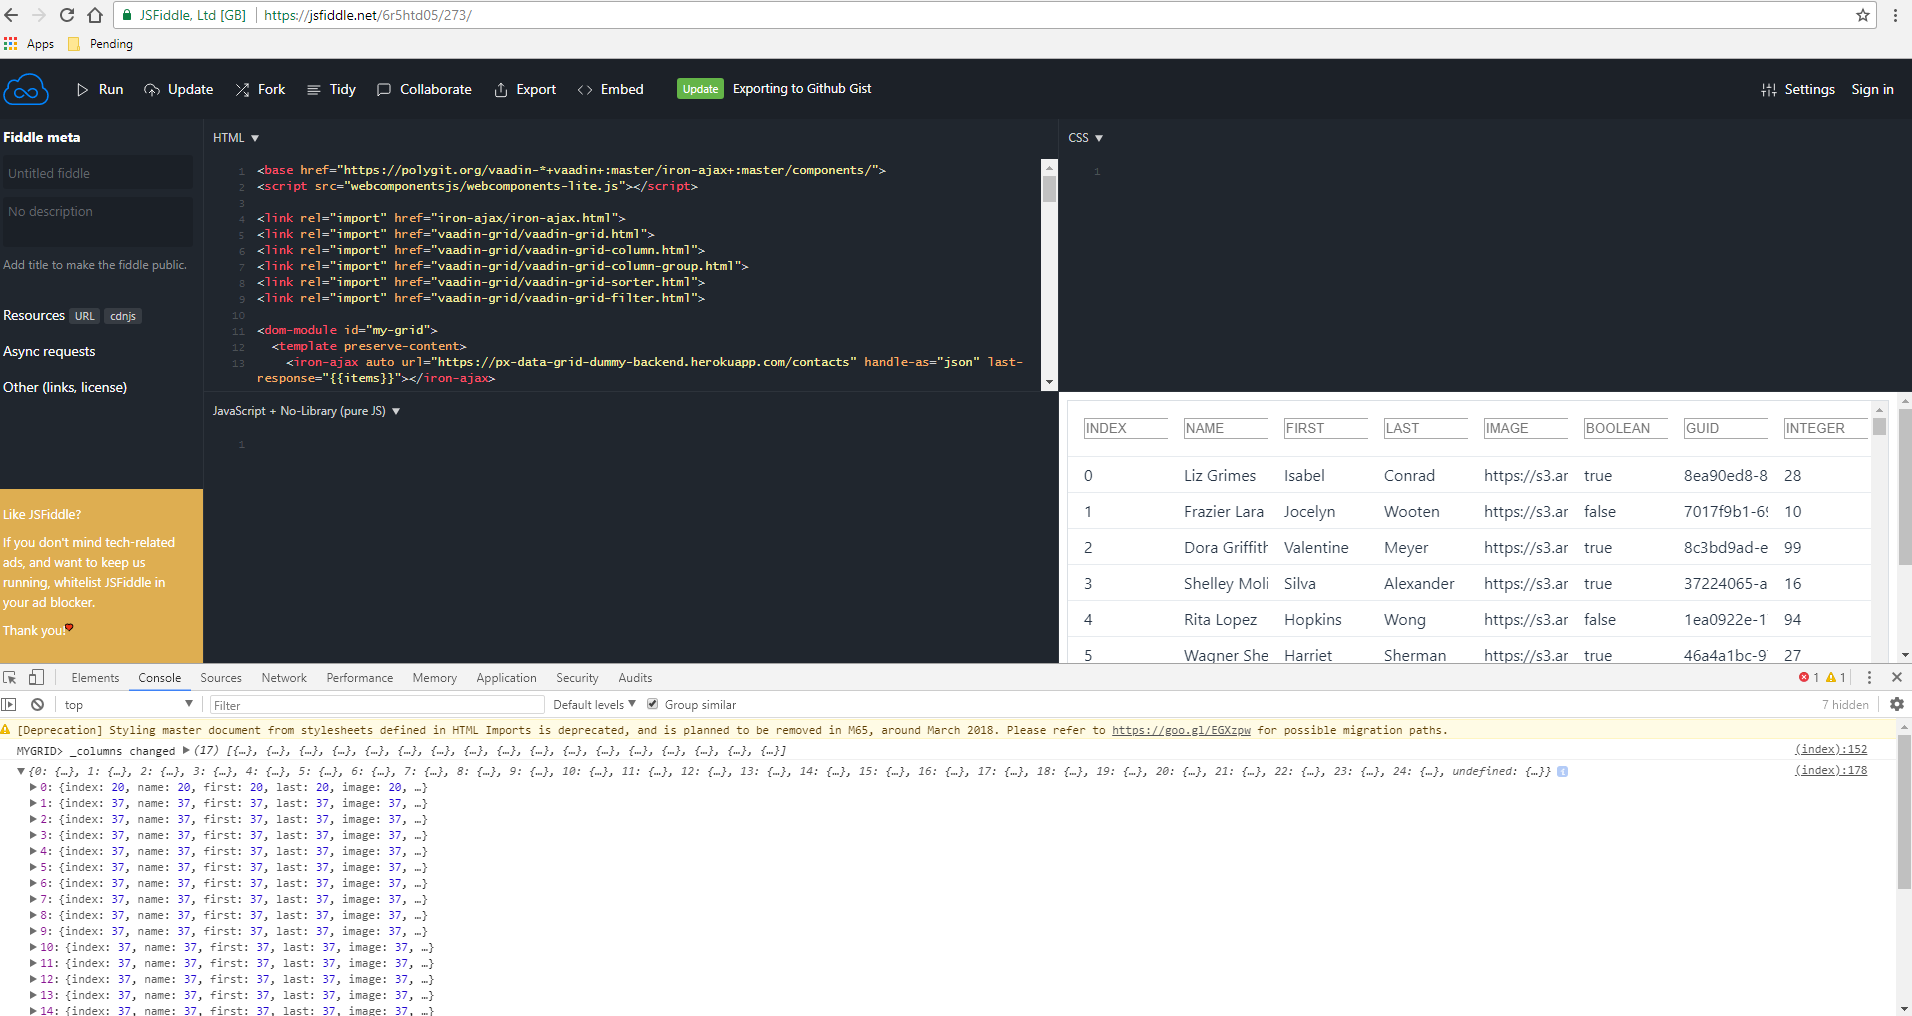Switch to the Audits tab
The height and width of the screenshot is (1016, 1912).
635,678
